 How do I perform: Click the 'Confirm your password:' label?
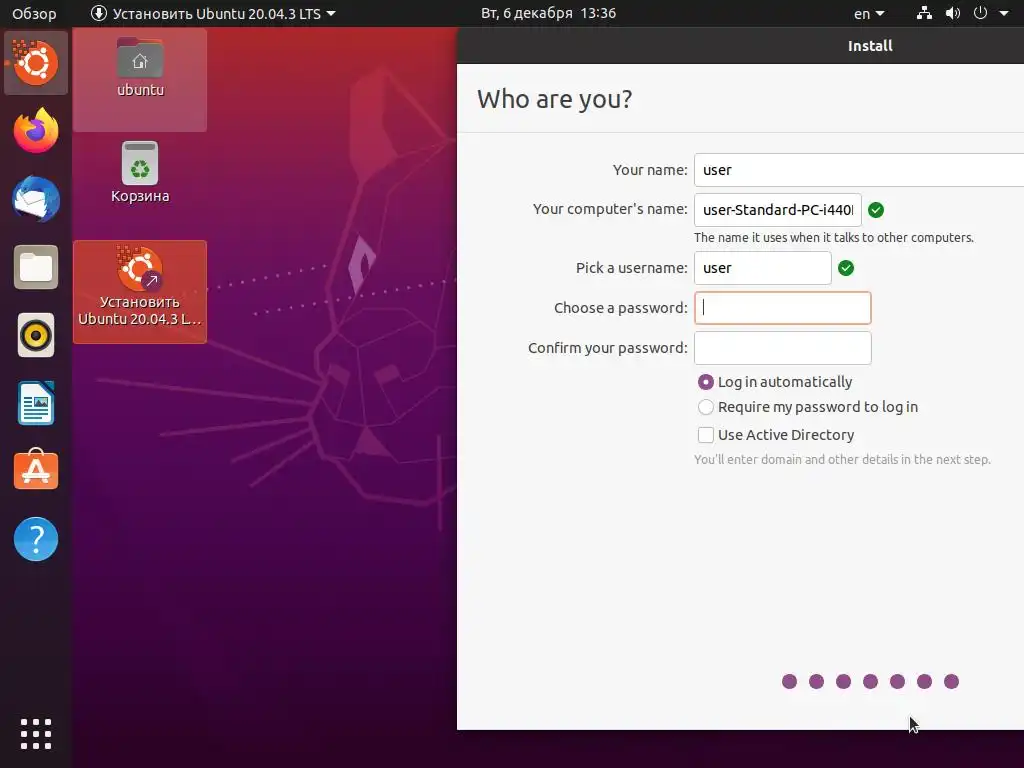click(607, 347)
